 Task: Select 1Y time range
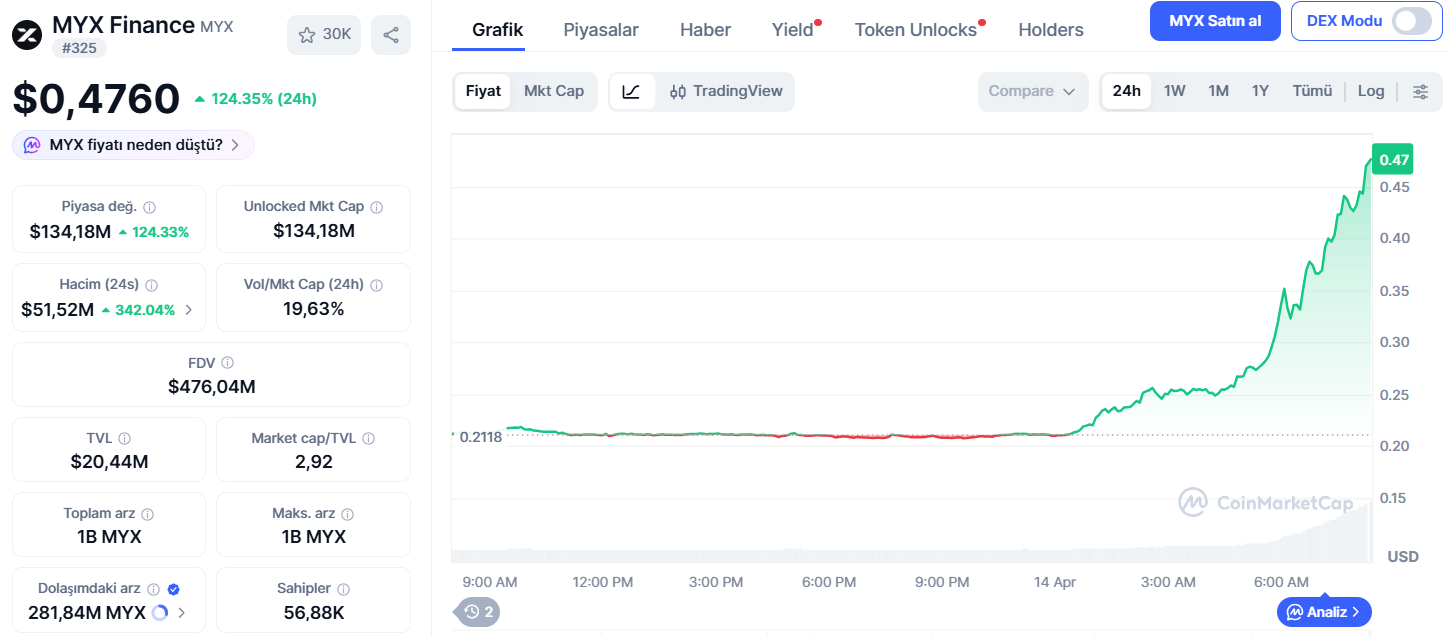pos(1261,91)
